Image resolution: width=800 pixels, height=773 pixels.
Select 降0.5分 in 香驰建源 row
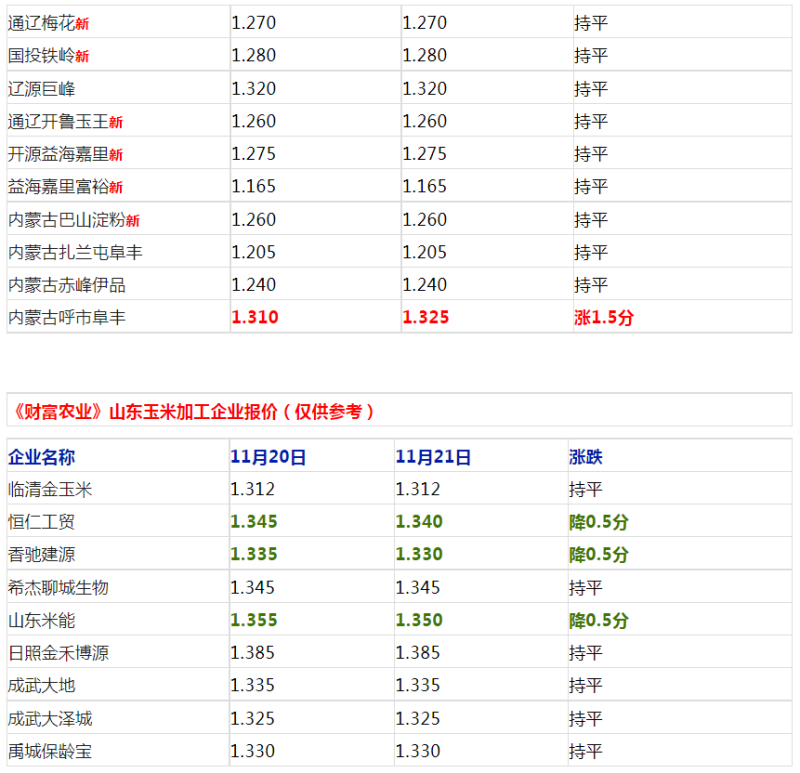tap(598, 555)
